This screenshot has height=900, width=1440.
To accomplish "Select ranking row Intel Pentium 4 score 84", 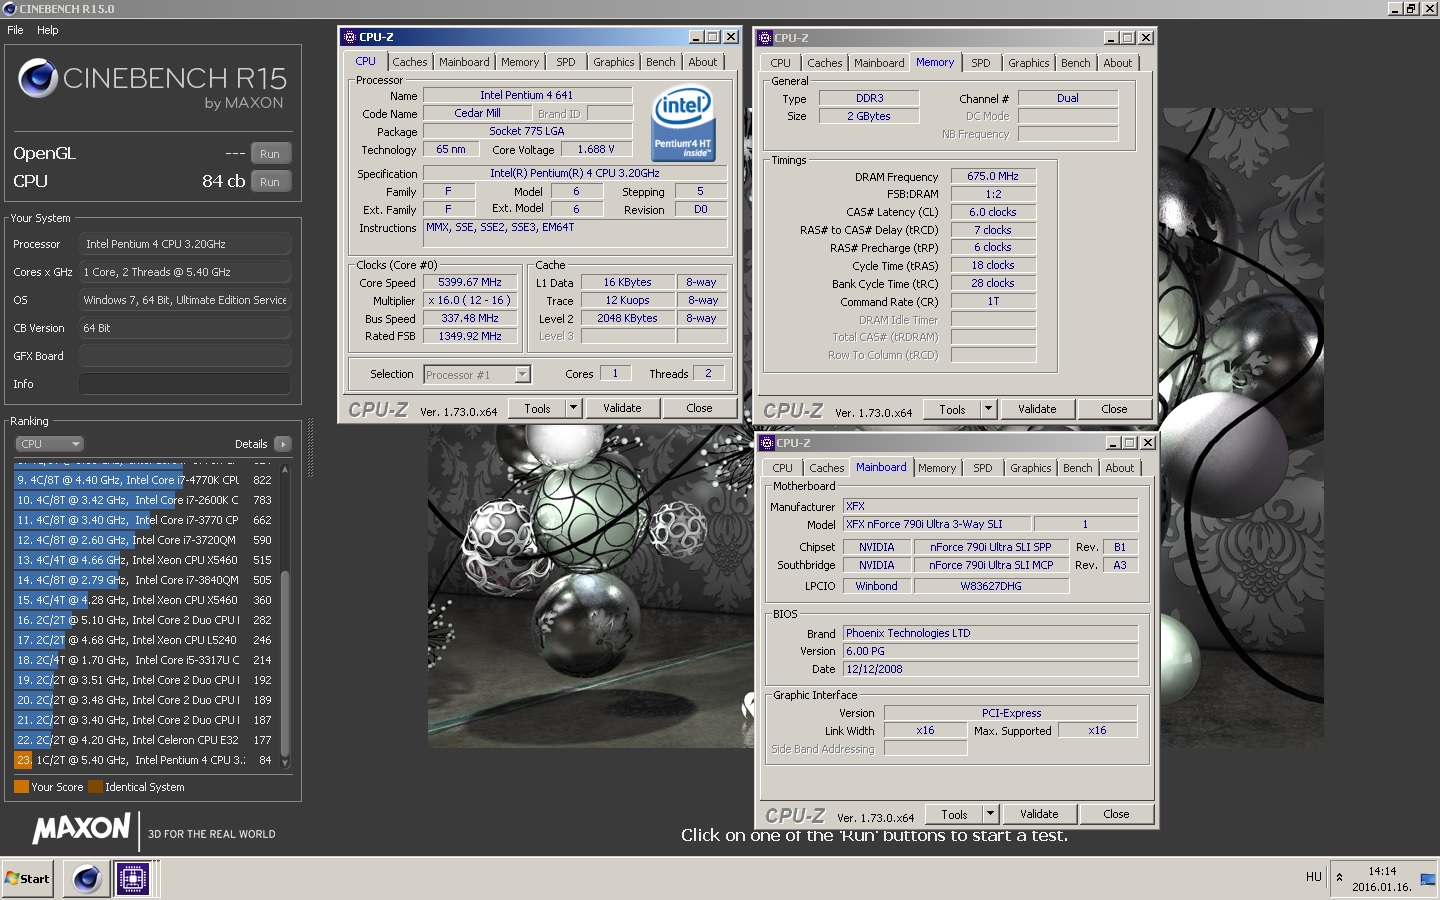I will (x=145, y=760).
